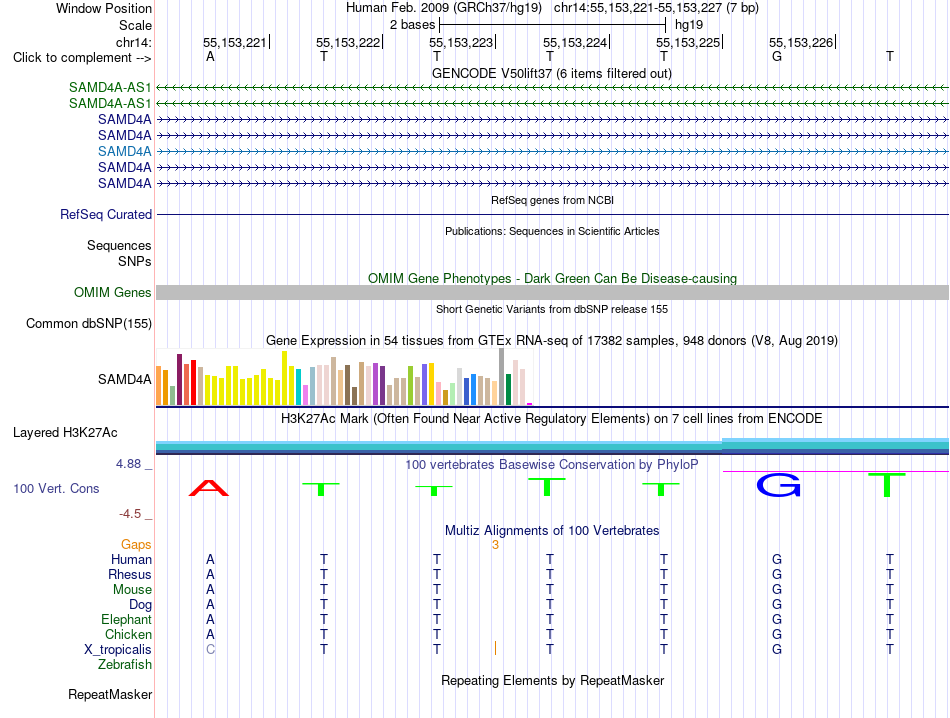Click the RepeatMasker track label
950x718 pixels.
[x=110, y=694]
